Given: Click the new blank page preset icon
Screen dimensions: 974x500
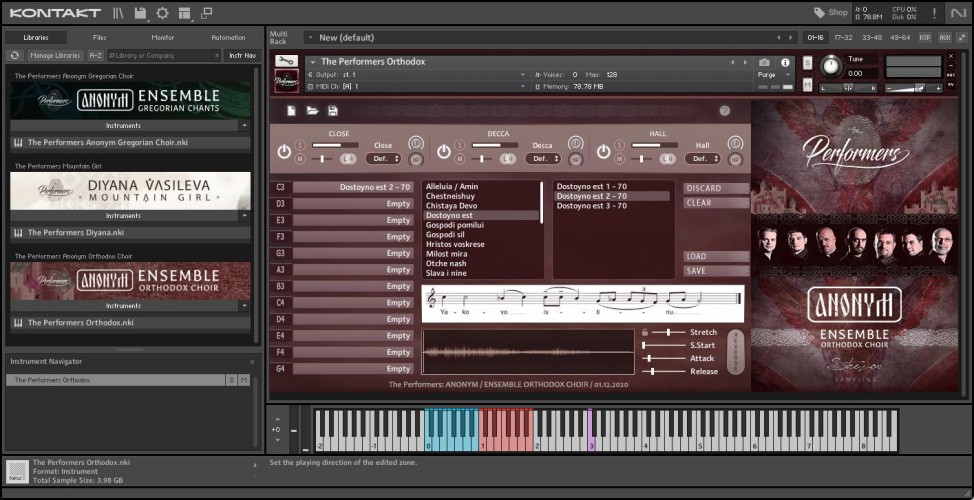Looking at the screenshot, I should tap(291, 111).
